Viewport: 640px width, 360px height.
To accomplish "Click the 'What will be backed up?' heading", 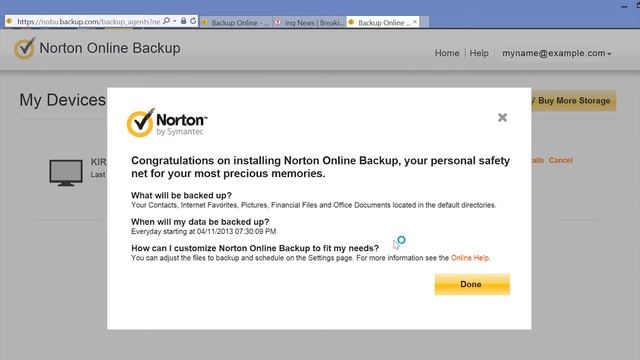I will pos(181,196).
